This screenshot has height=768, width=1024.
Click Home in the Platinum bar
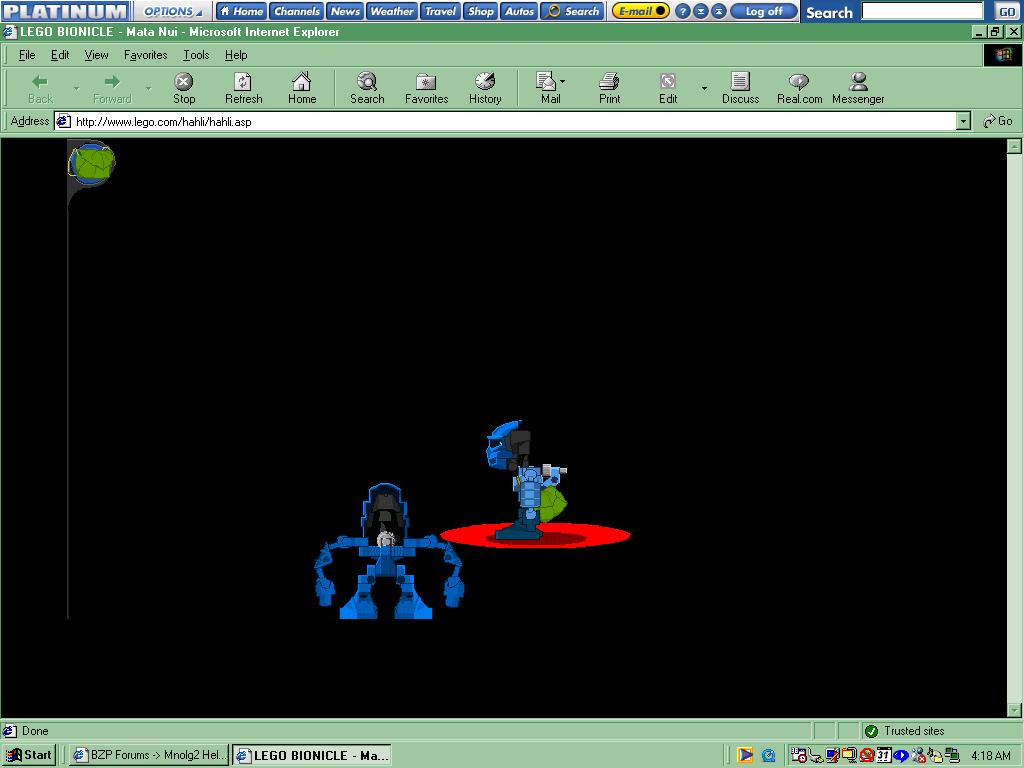[x=242, y=11]
